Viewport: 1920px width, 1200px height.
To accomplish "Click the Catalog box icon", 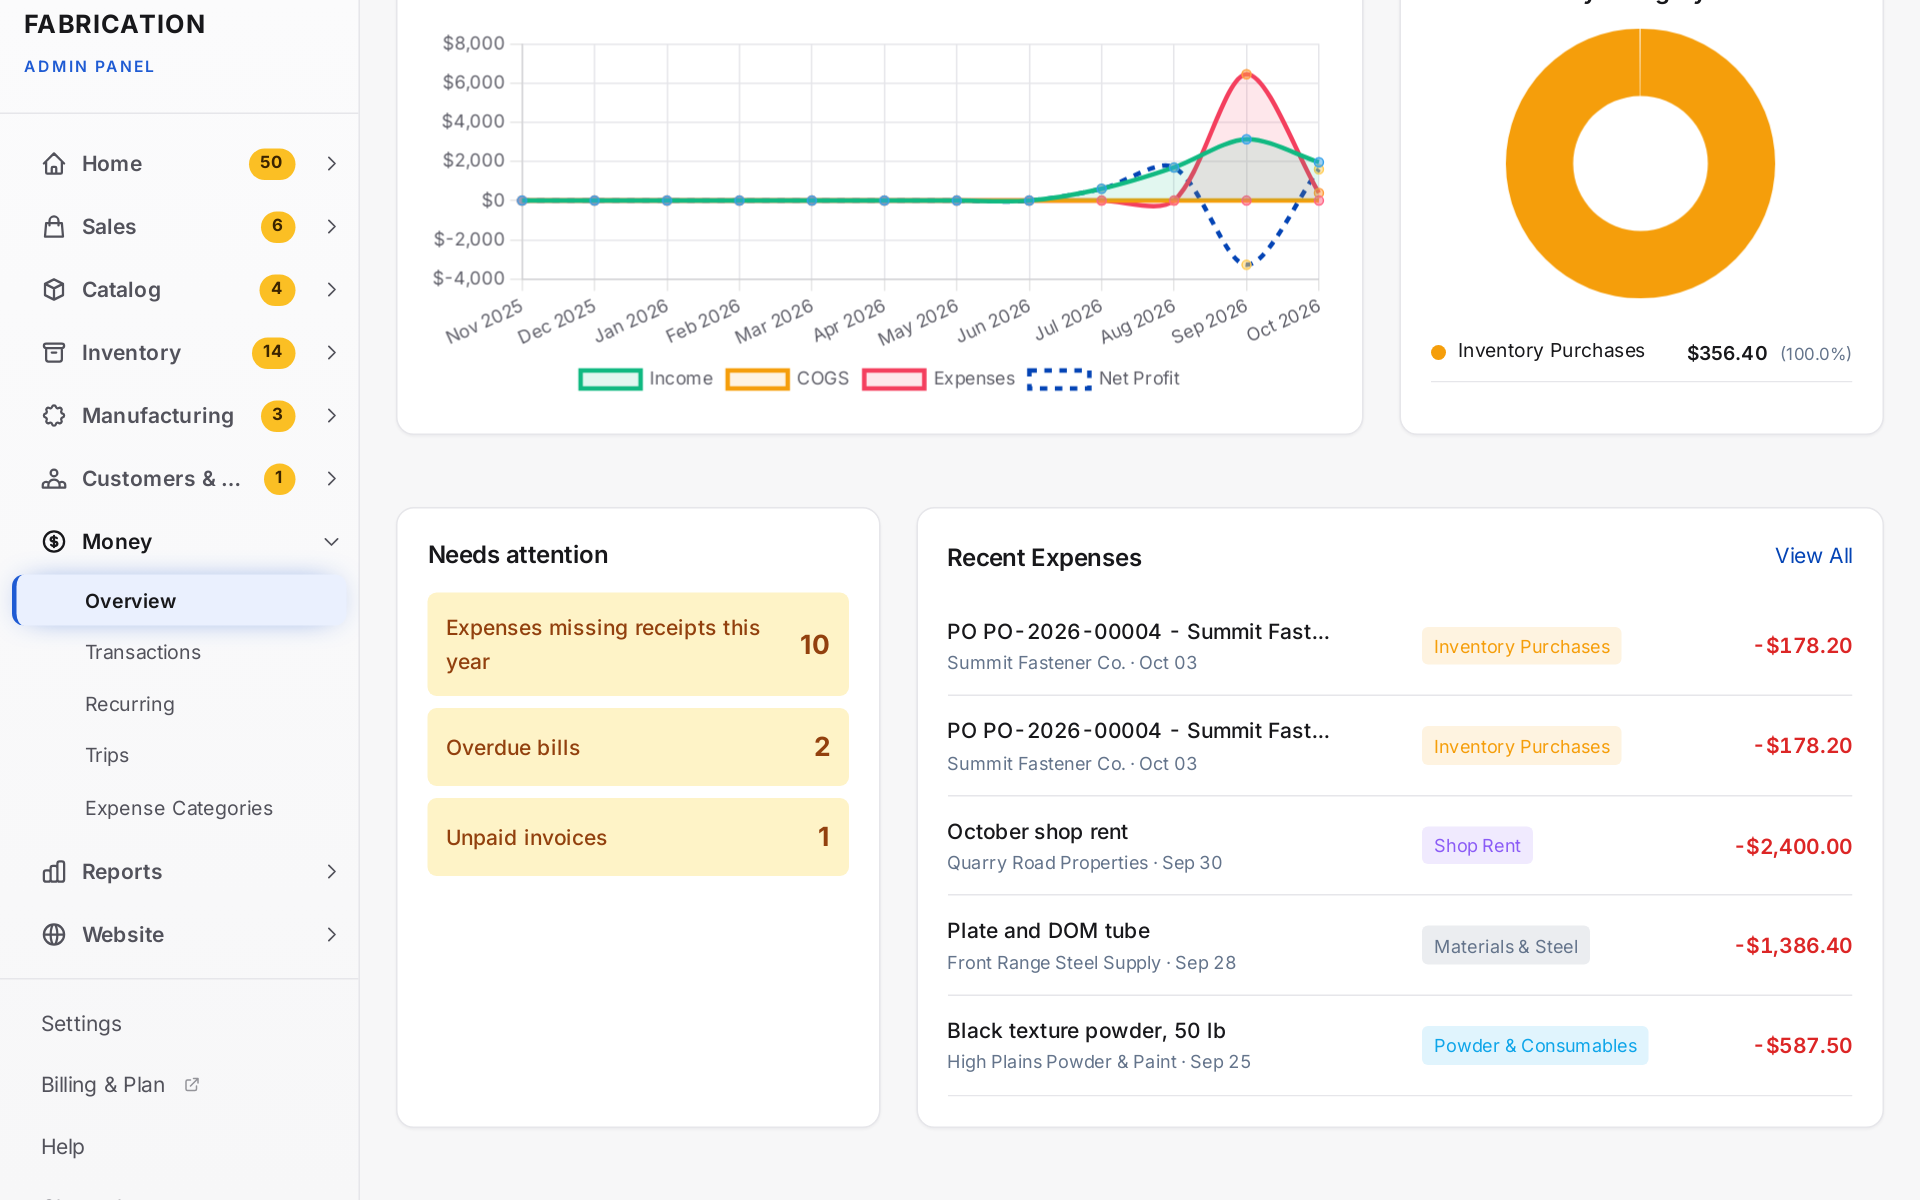I will (x=54, y=289).
